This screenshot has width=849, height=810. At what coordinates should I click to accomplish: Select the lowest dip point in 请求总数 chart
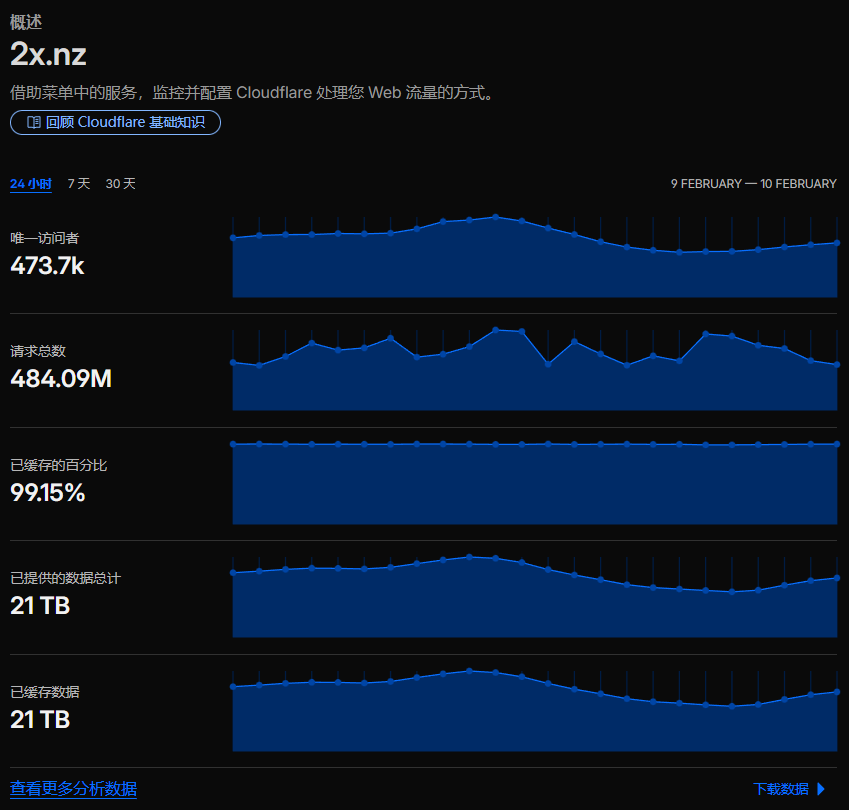point(548,364)
